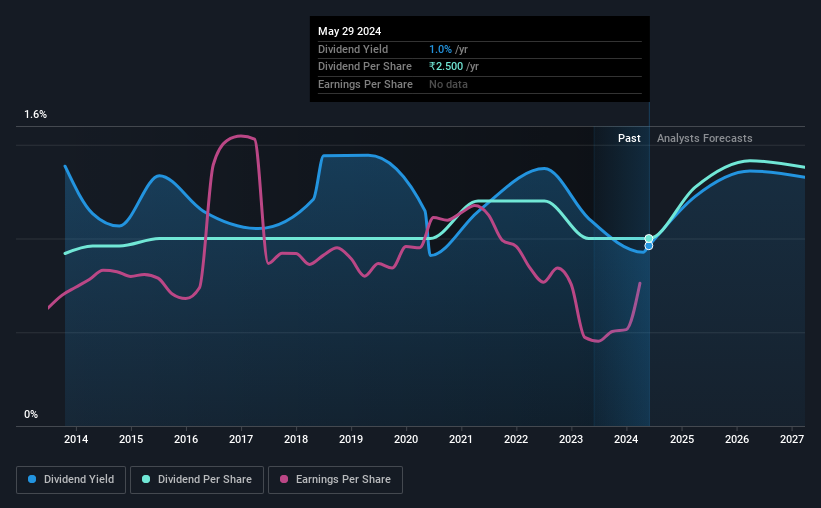
Task: Select the teal Dividend Per Share data point marker
Action: pyautogui.click(x=649, y=238)
